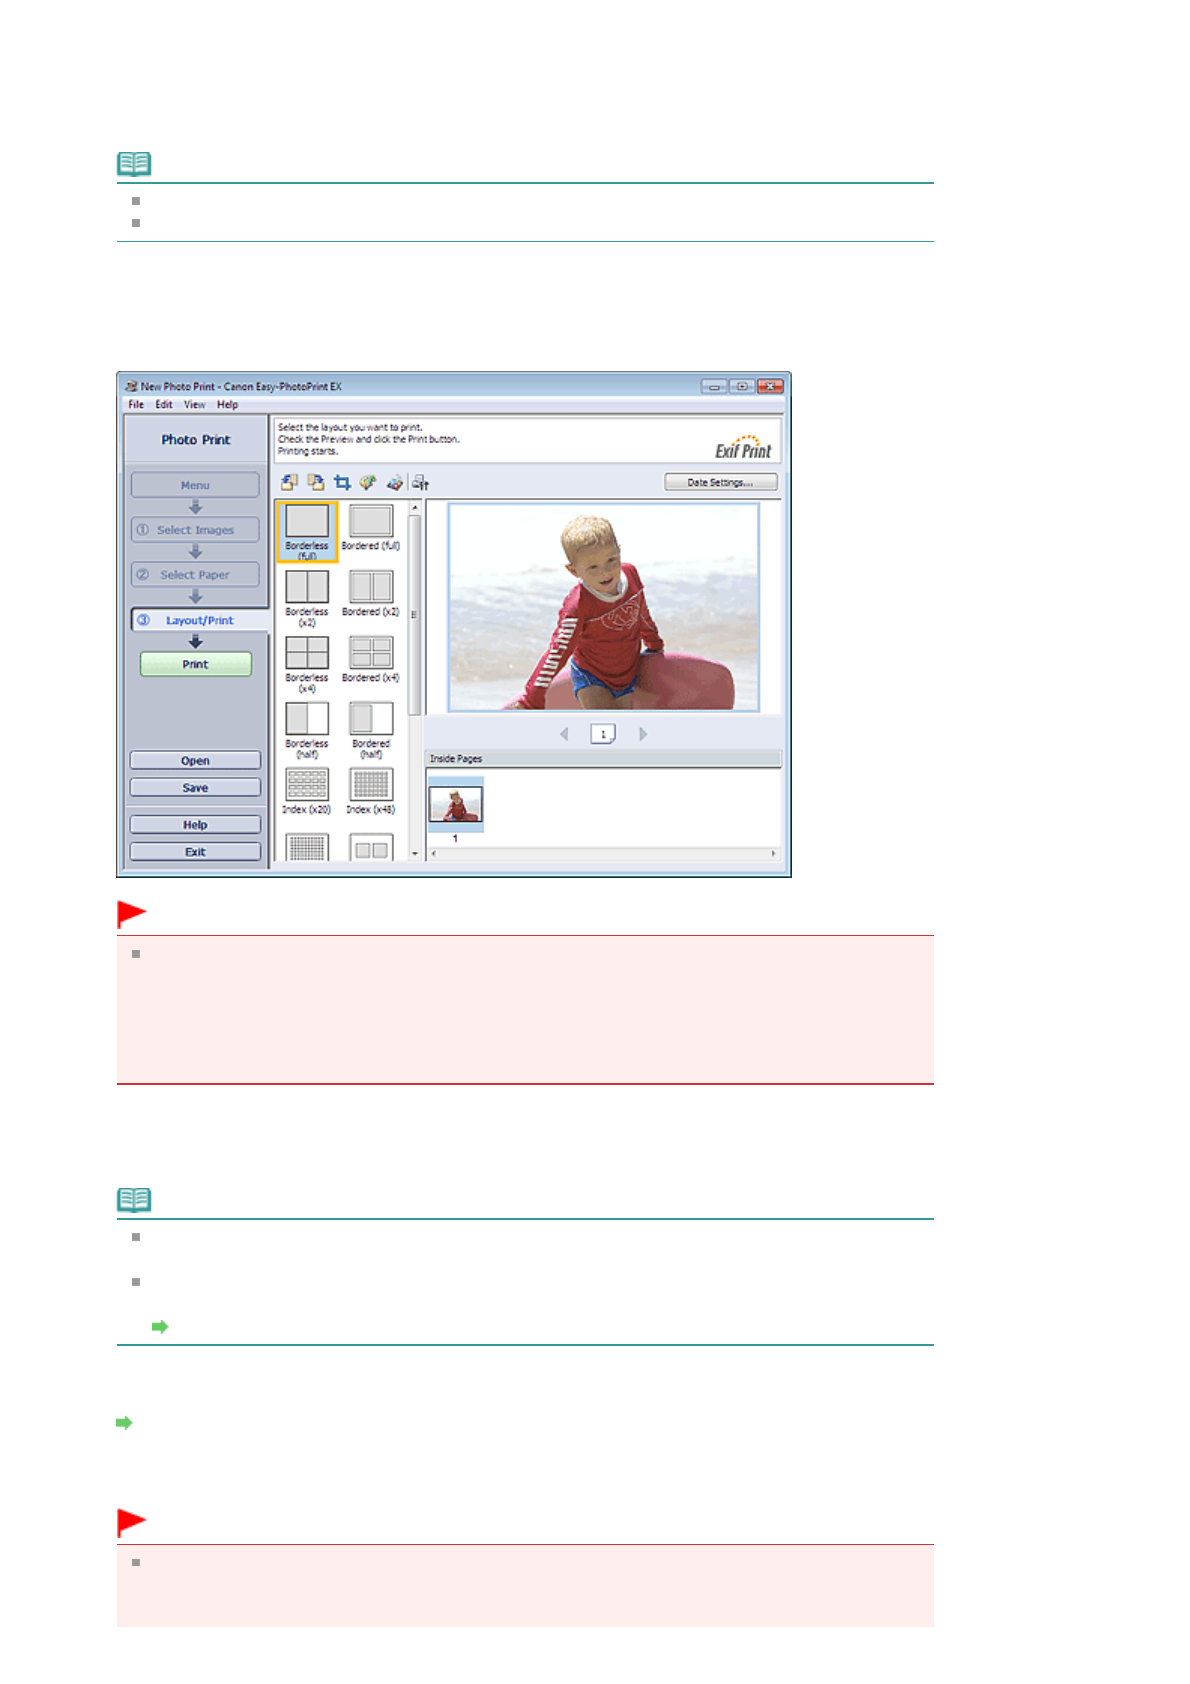Click the large photo preview
Image resolution: width=1190 pixels, height=1684 pixels.
tap(603, 607)
